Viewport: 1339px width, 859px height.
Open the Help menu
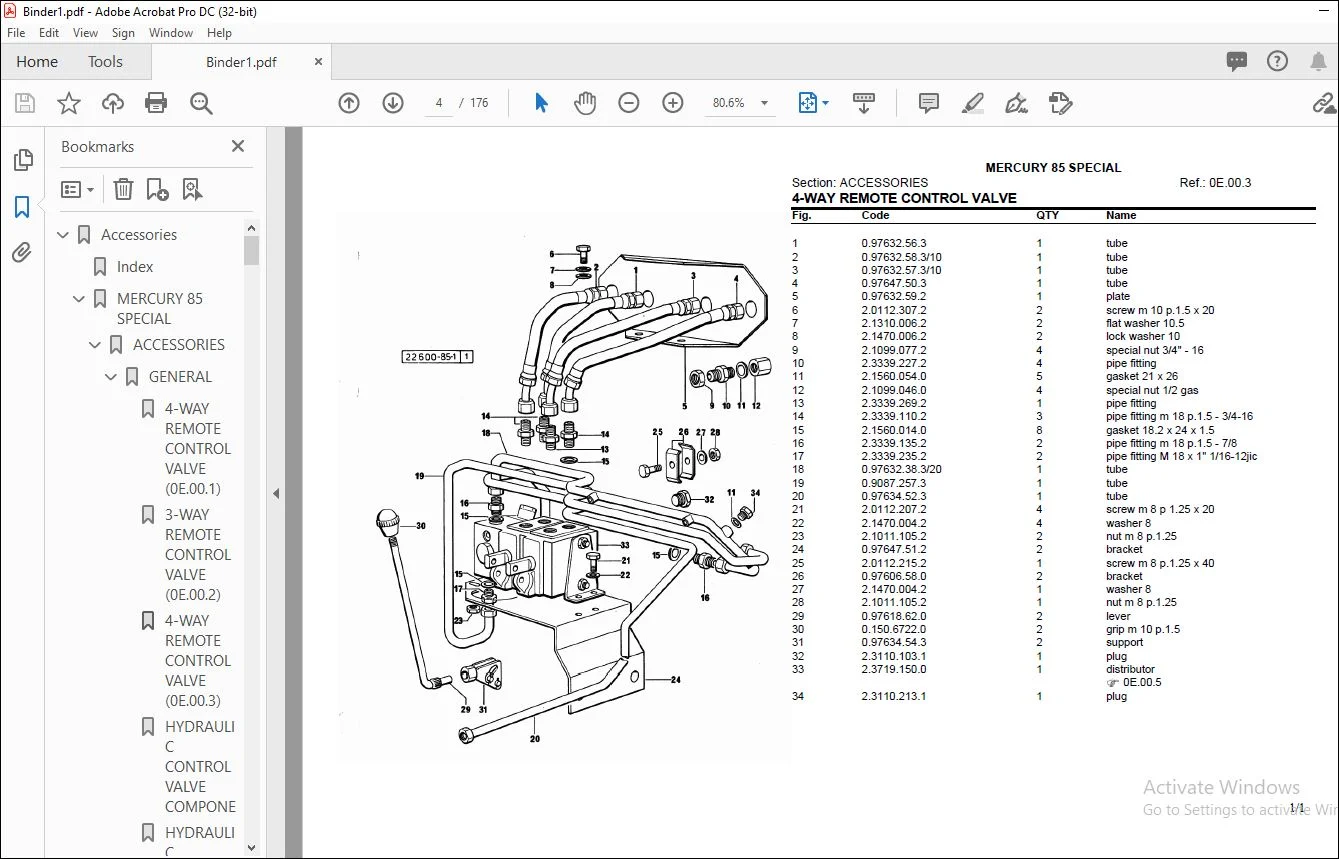point(219,33)
